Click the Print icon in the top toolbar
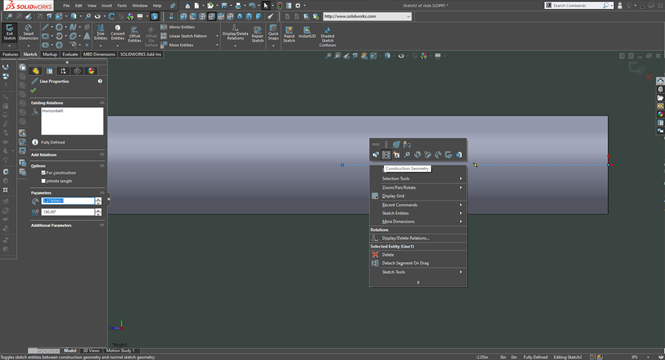This screenshot has width=665, height=360. pyautogui.click(x=238, y=6)
